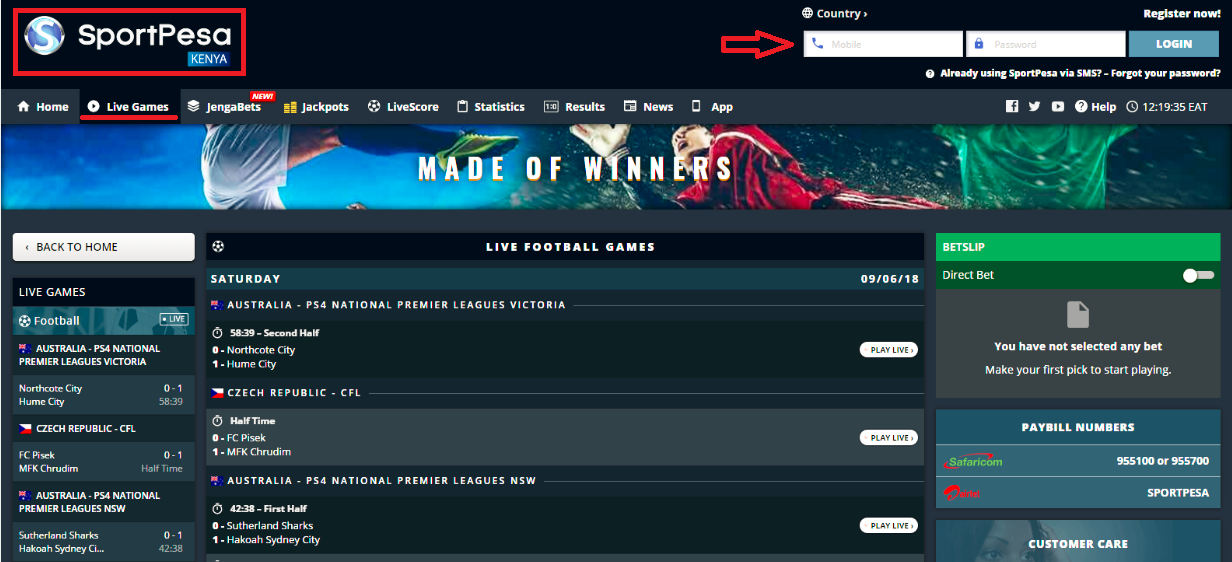Toggle the Direct Bet switch
Image resolution: width=1232 pixels, height=562 pixels.
[1198, 275]
